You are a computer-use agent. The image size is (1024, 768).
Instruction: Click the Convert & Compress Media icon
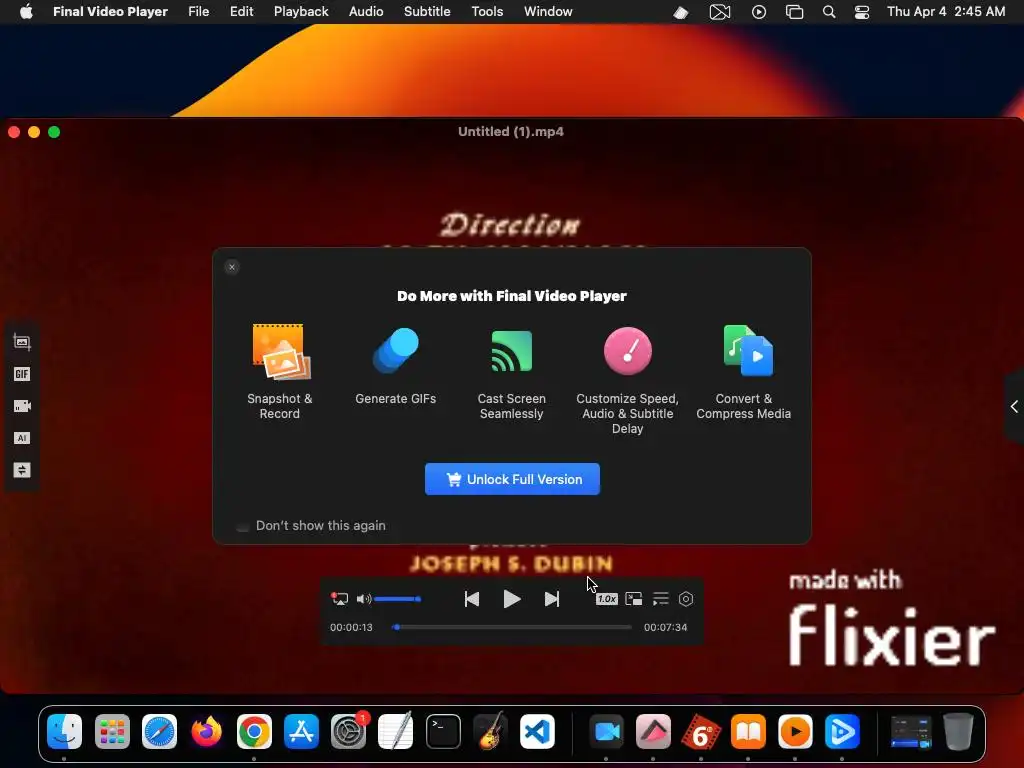(748, 351)
